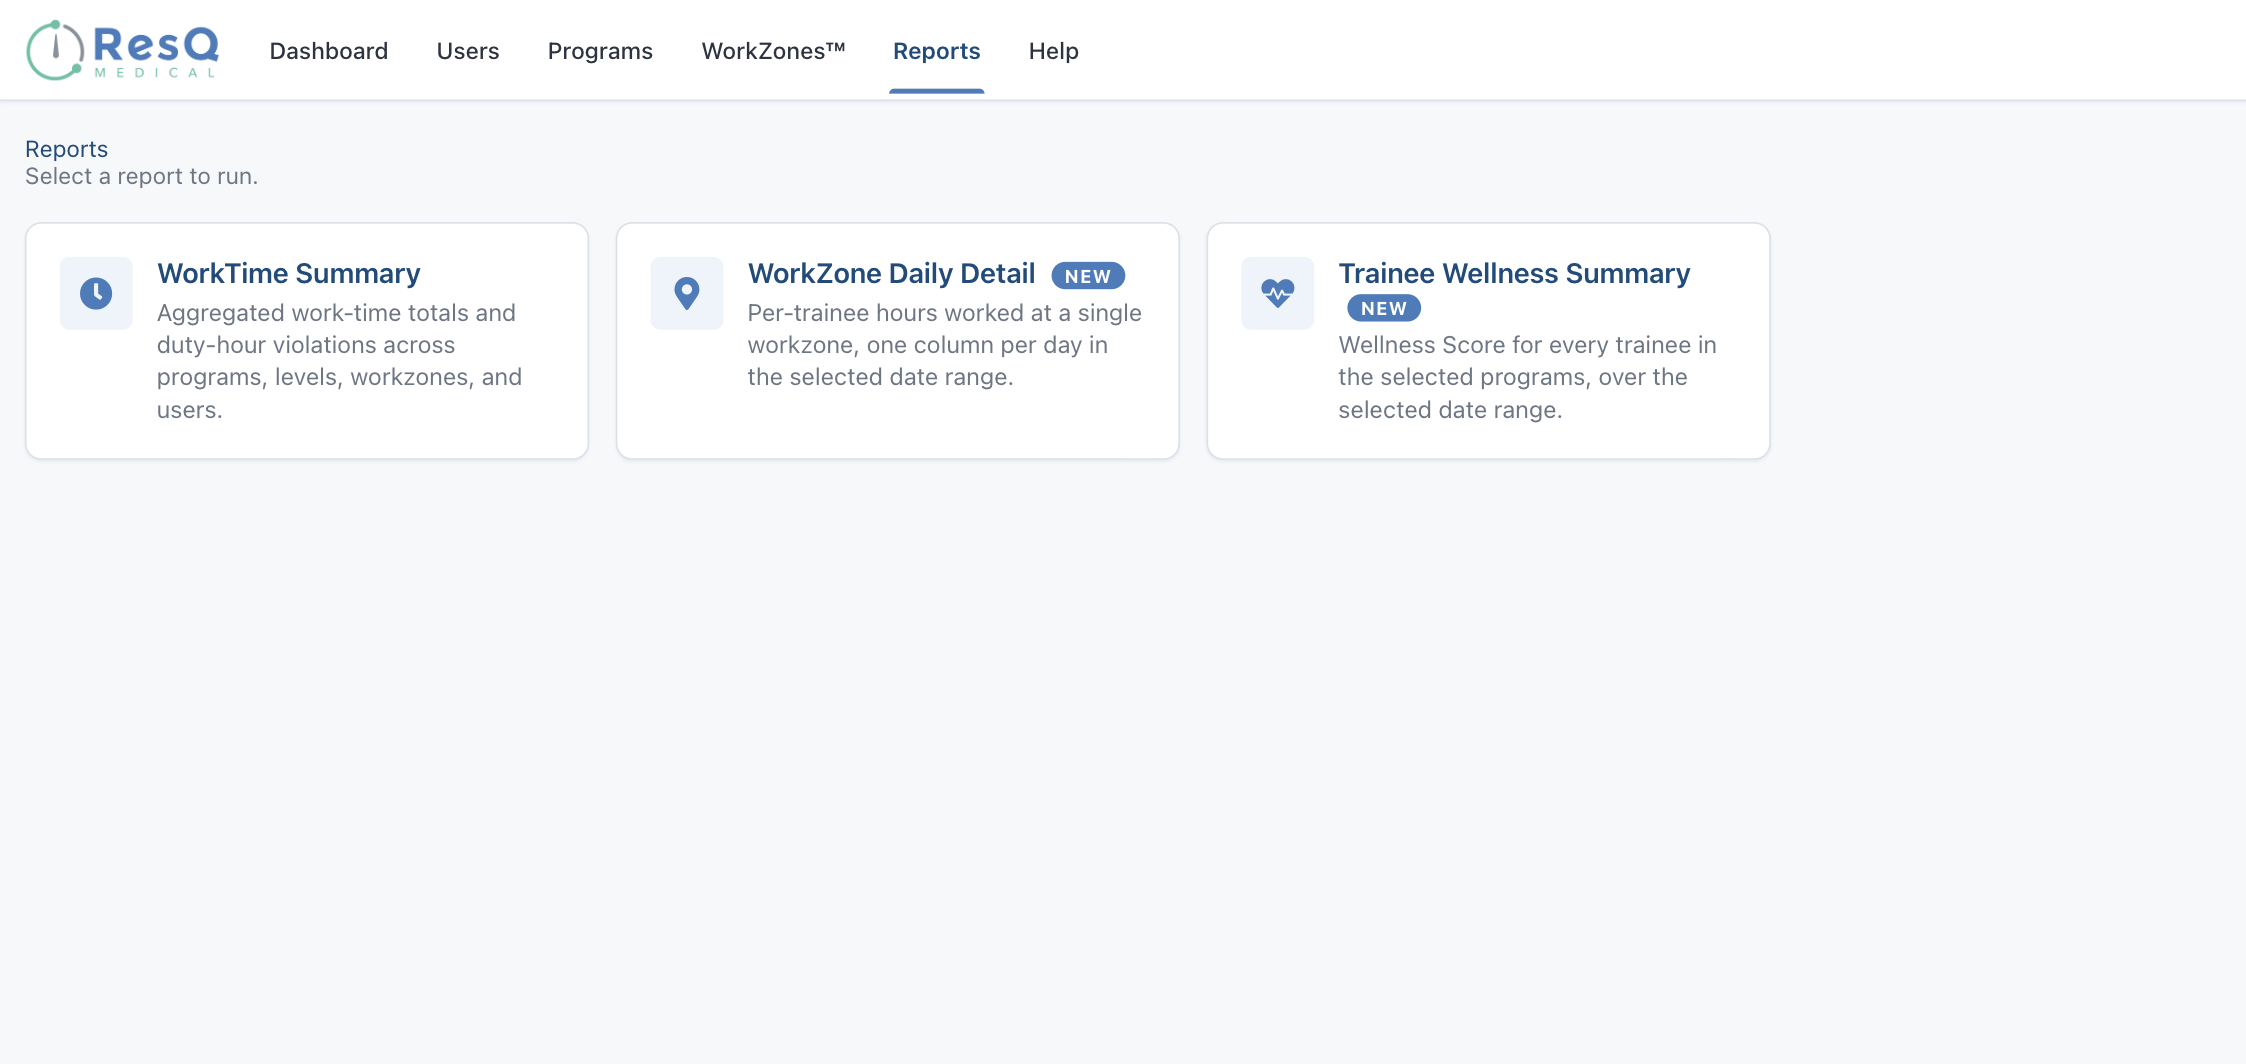Click the ResQ Medical logo

[x=122, y=50]
